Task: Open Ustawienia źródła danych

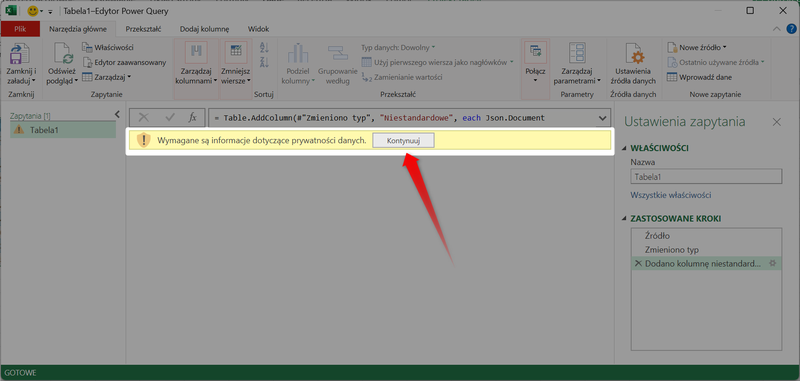Action: click(x=633, y=63)
